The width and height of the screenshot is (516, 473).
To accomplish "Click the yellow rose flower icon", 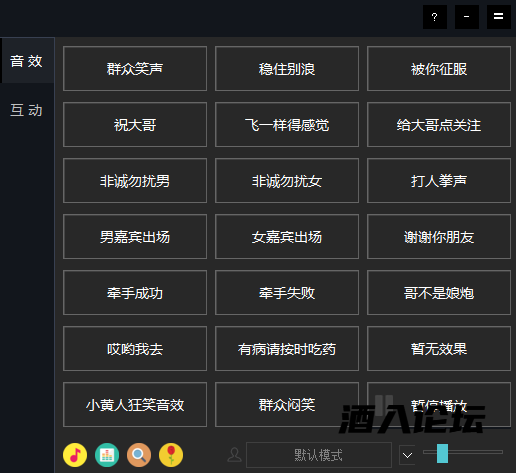I will point(171,455).
